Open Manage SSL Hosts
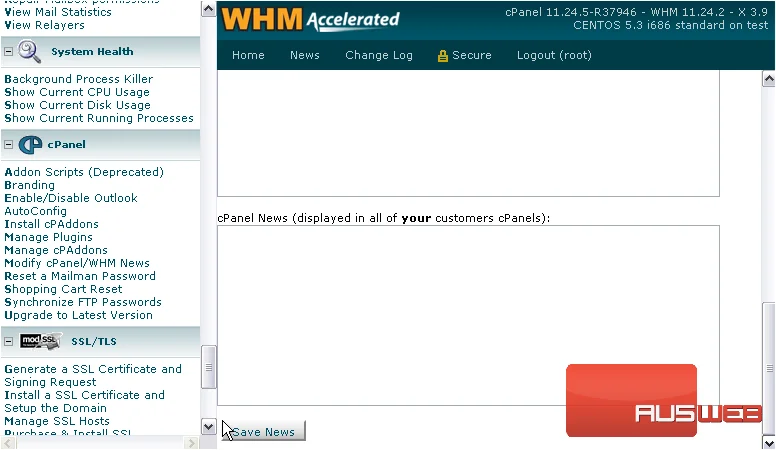This screenshot has height=450, width=776. 56,421
